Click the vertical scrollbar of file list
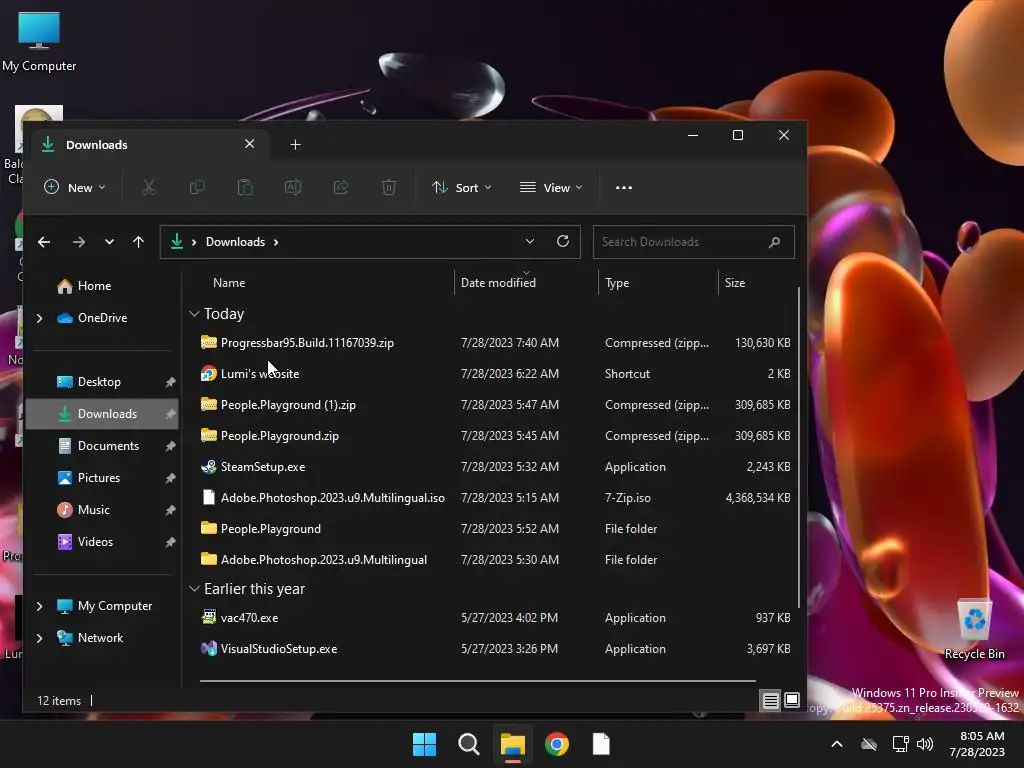Image resolution: width=1024 pixels, height=768 pixels. (799, 447)
